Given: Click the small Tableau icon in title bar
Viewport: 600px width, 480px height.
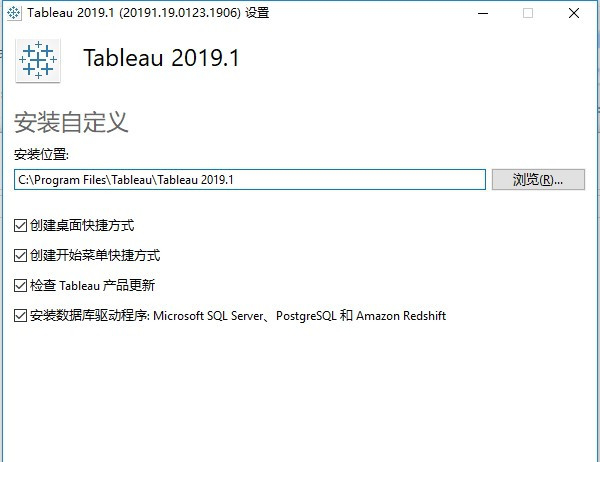Looking at the screenshot, I should click(14, 13).
